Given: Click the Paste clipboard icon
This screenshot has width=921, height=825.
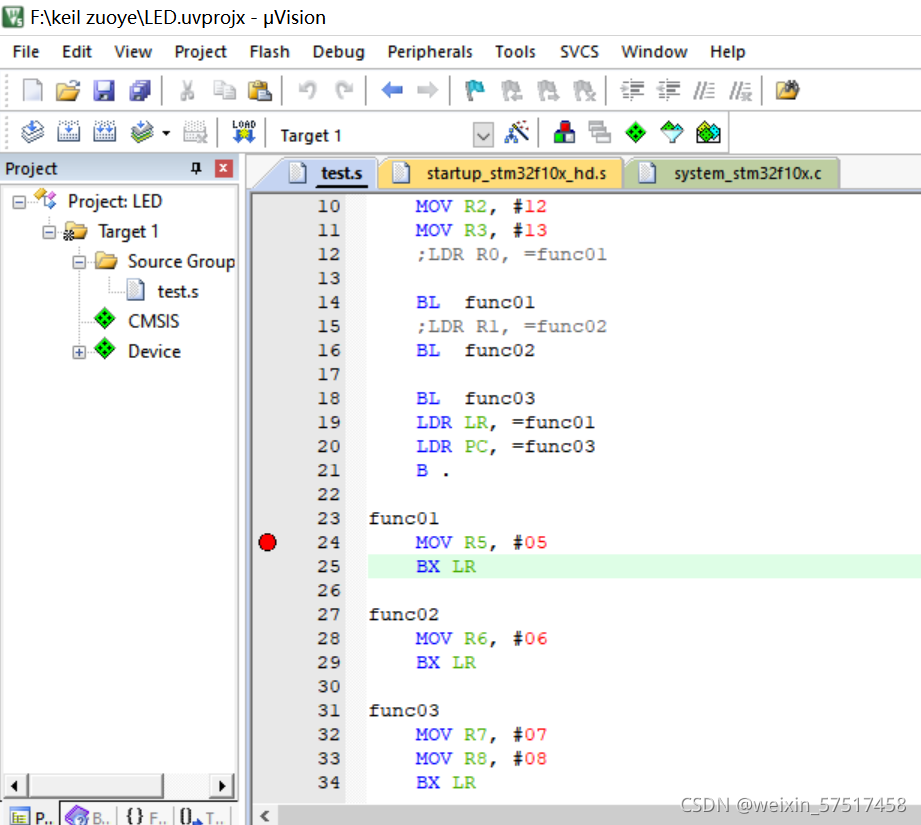Looking at the screenshot, I should coord(260,90).
